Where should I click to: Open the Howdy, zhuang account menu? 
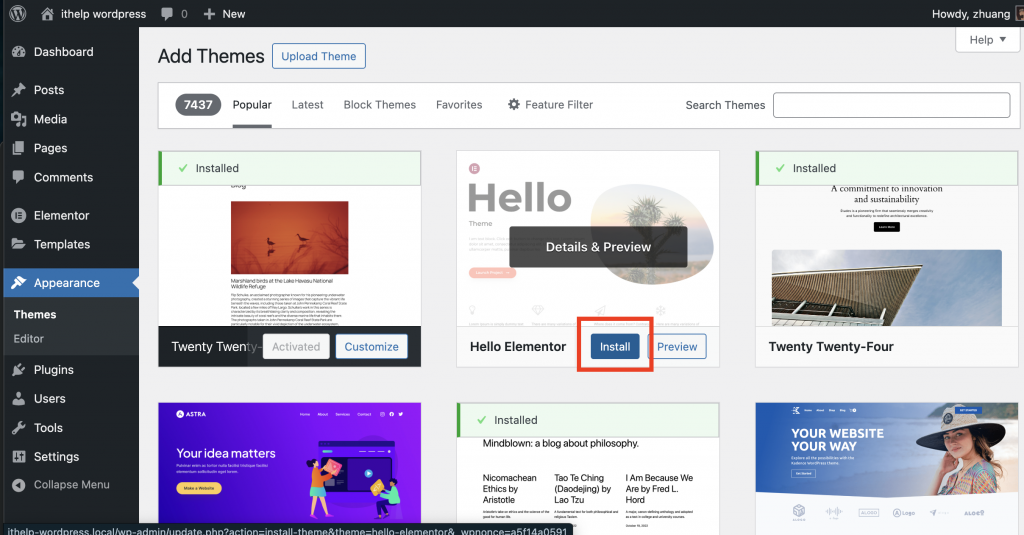pos(975,14)
